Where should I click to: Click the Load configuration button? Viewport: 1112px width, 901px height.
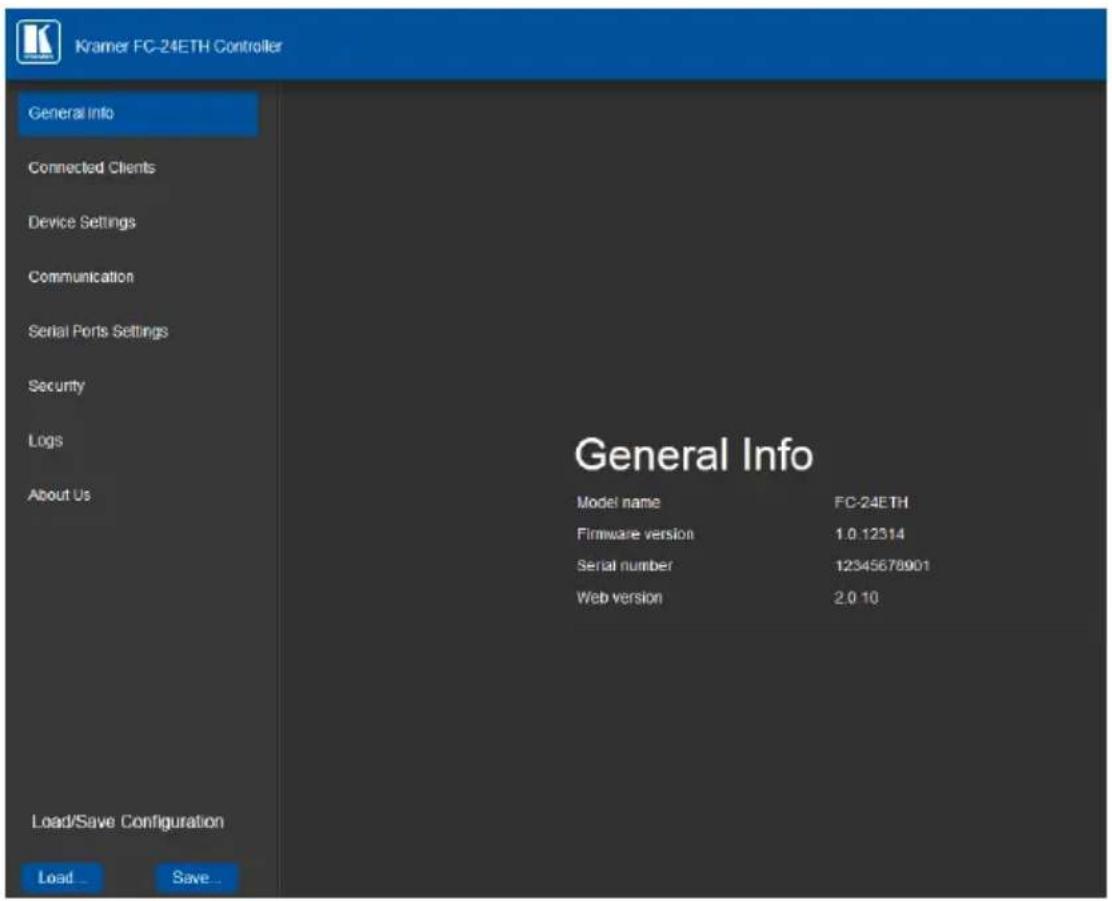(62, 878)
